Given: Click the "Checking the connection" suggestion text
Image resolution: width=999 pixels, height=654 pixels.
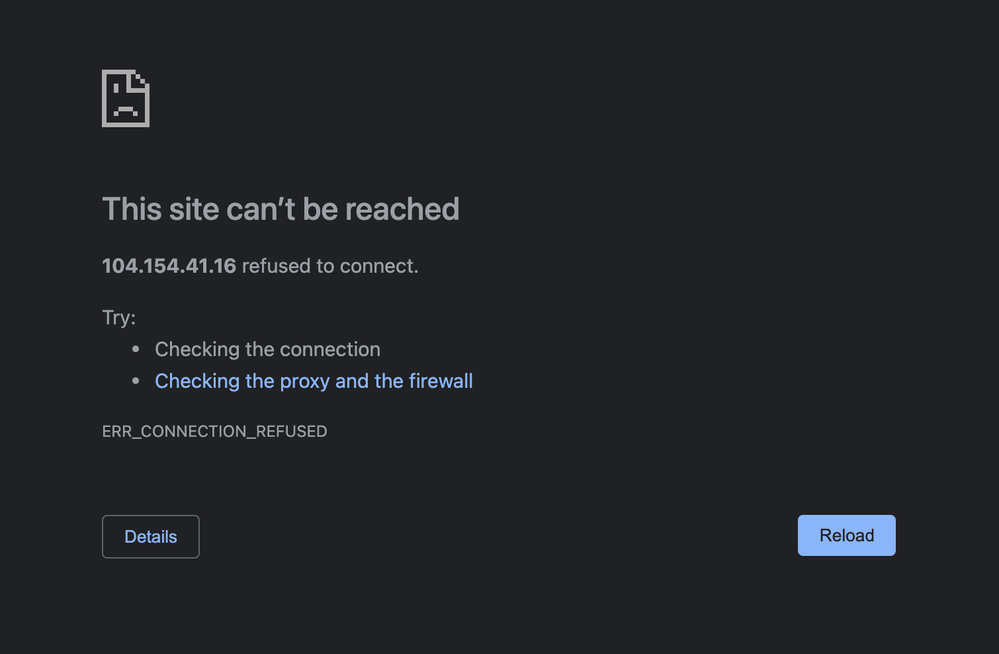Looking at the screenshot, I should click(268, 349).
